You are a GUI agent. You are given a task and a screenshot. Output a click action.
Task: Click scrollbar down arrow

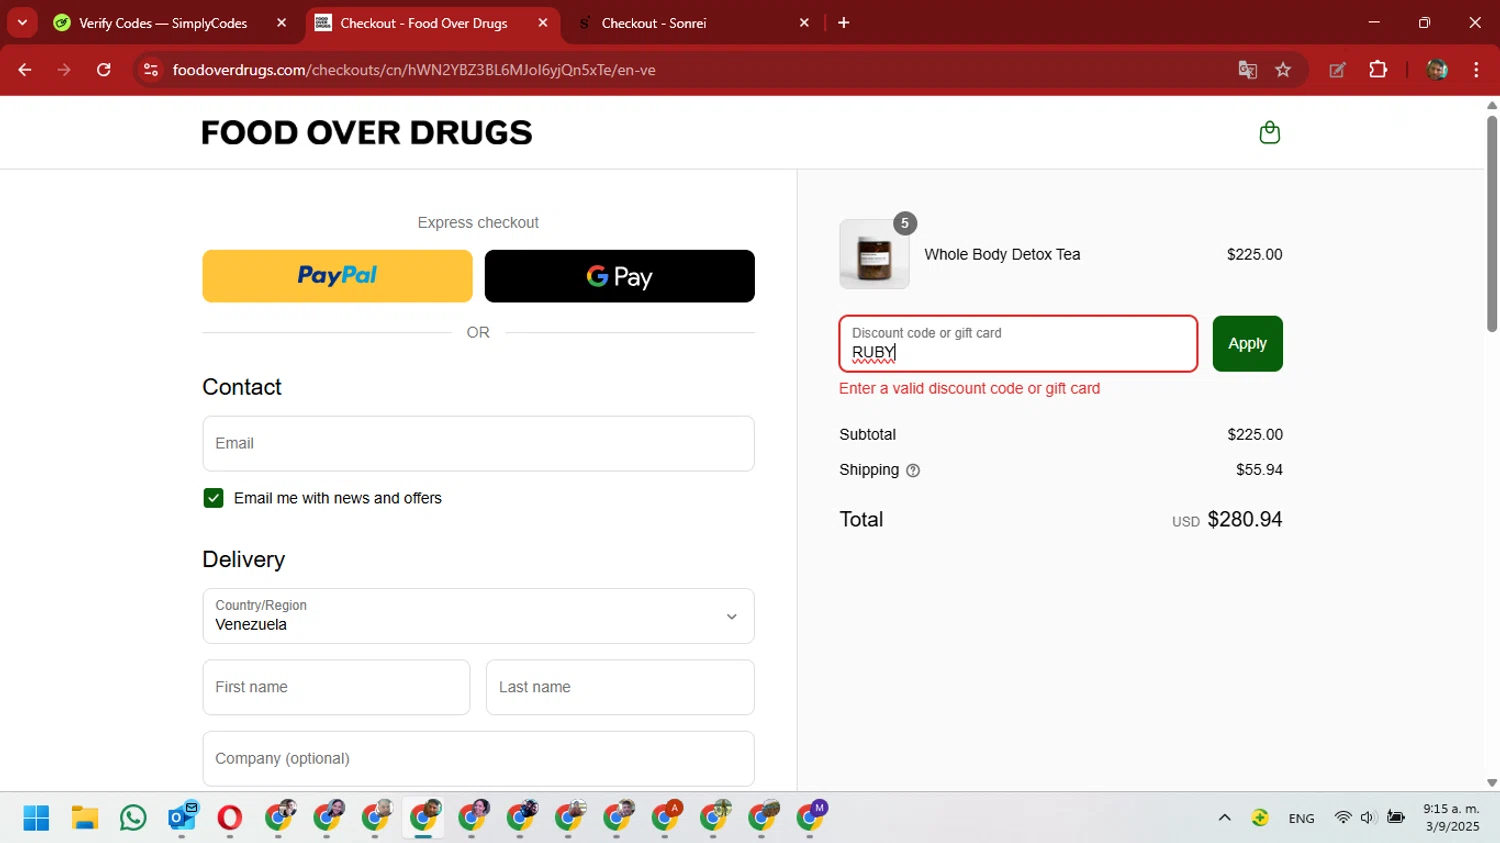pyautogui.click(x=1492, y=783)
